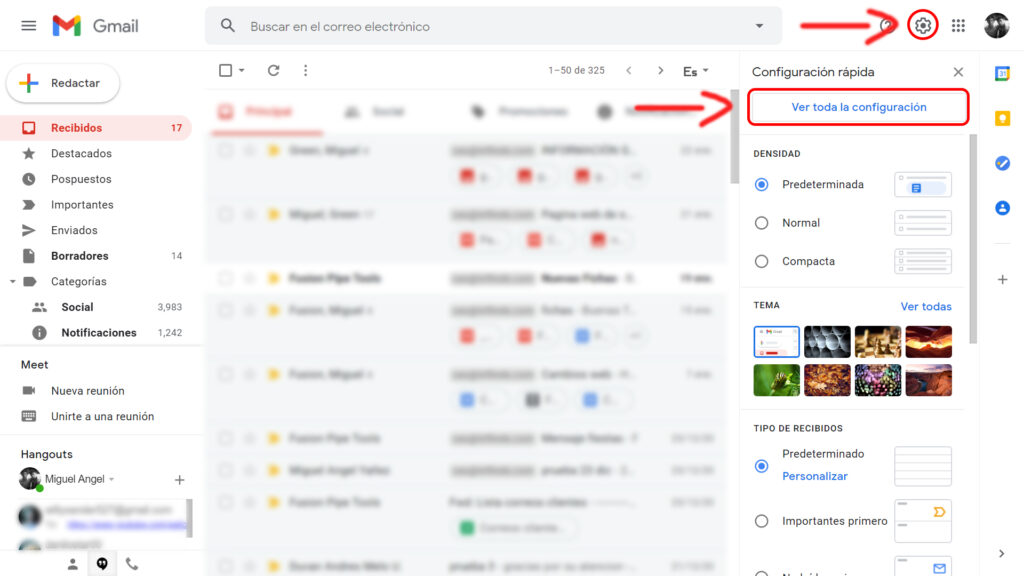The image size is (1024, 576).
Task: Open search options dropdown arrow
Action: tap(759, 26)
